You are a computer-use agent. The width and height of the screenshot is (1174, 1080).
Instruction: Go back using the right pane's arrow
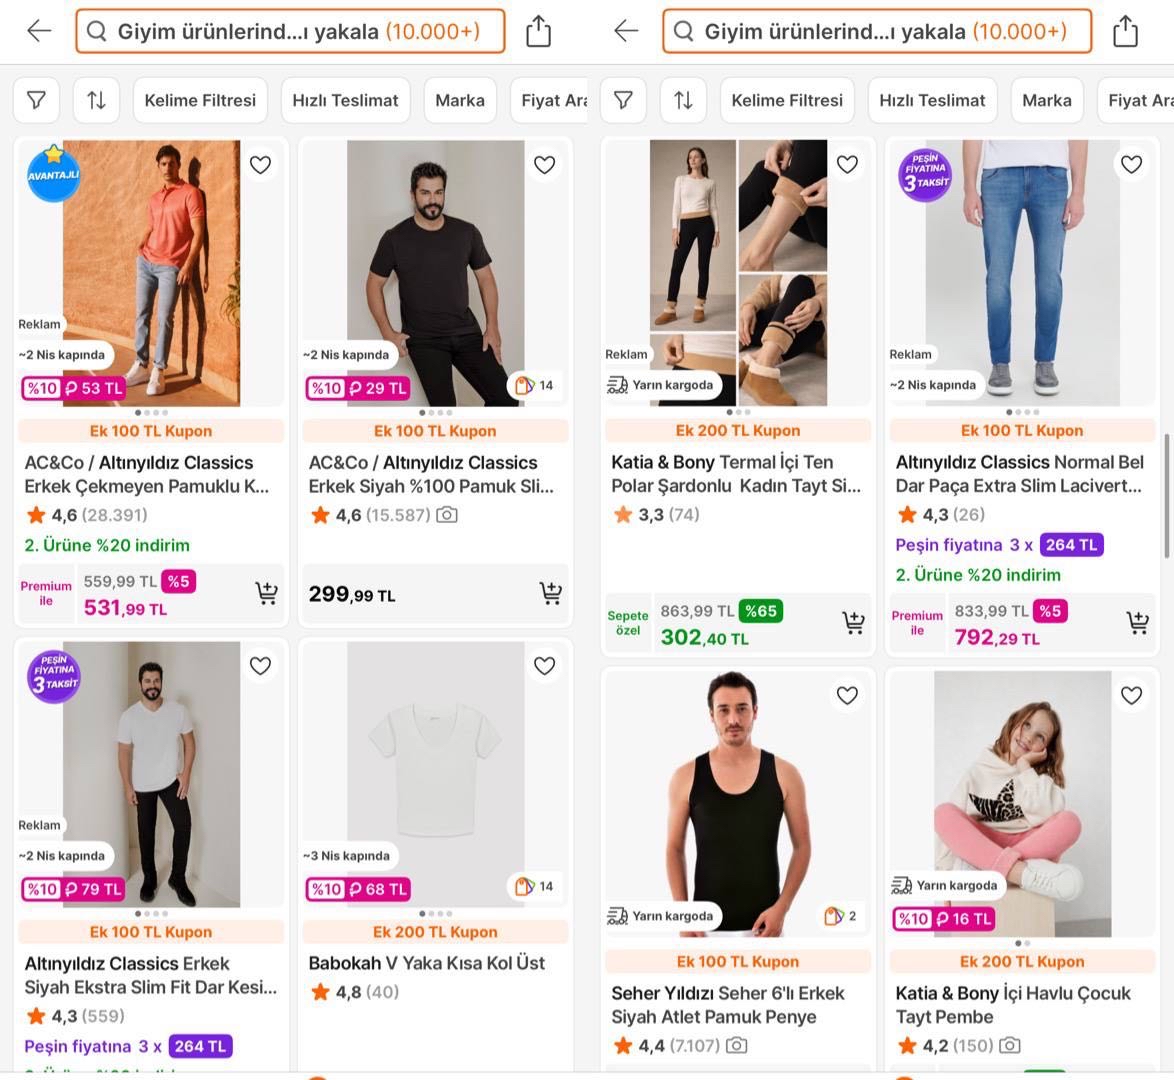[x=626, y=31]
